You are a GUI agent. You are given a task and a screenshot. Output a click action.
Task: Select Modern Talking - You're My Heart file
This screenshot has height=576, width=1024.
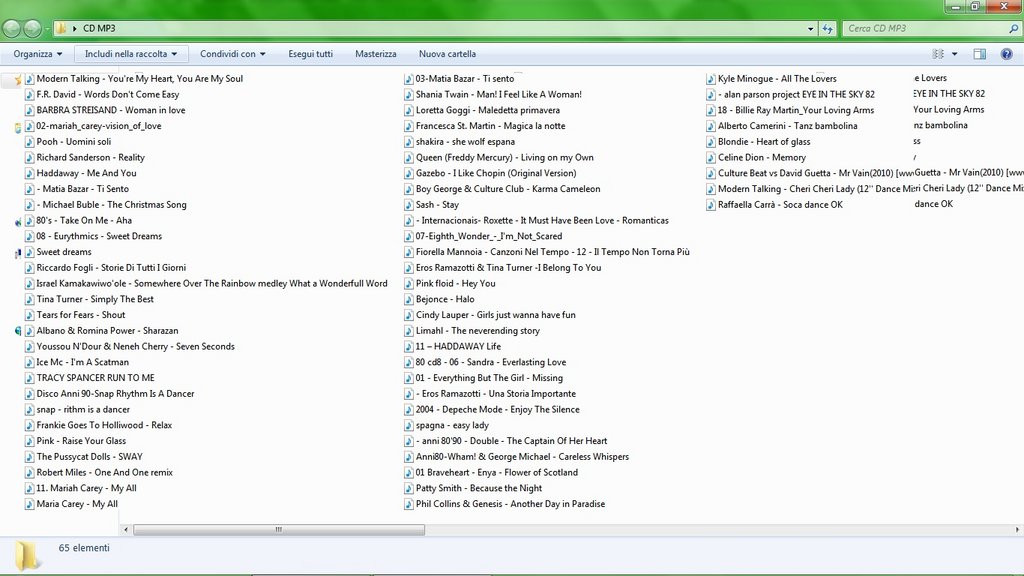click(134, 78)
